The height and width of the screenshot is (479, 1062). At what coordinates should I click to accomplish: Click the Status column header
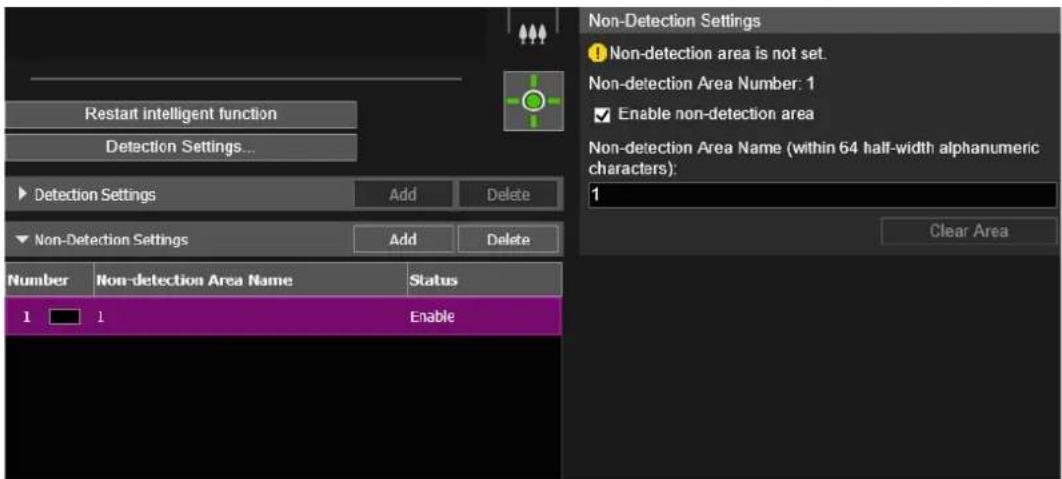pyautogui.click(x=484, y=280)
